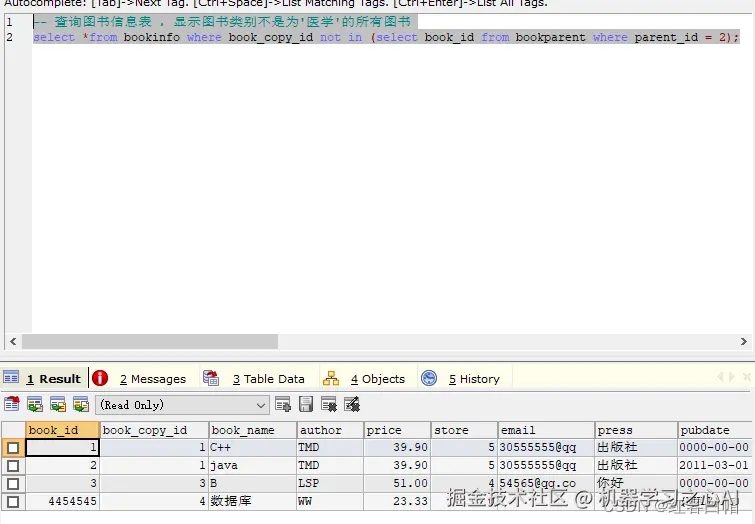Click the 'java' book_name cell

click(253, 465)
